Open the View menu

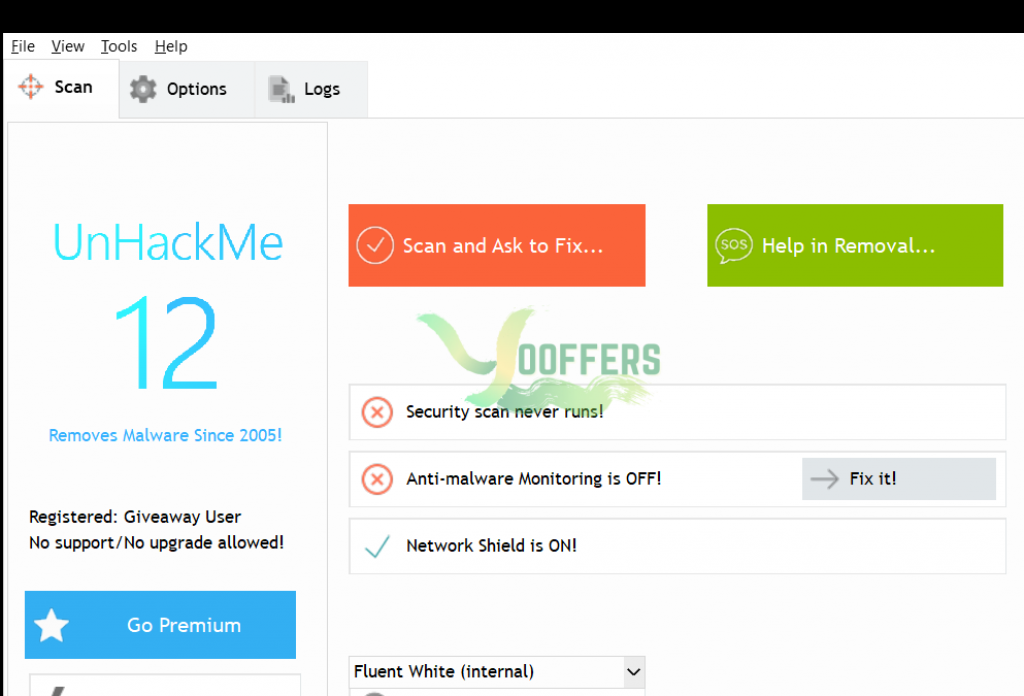point(68,46)
